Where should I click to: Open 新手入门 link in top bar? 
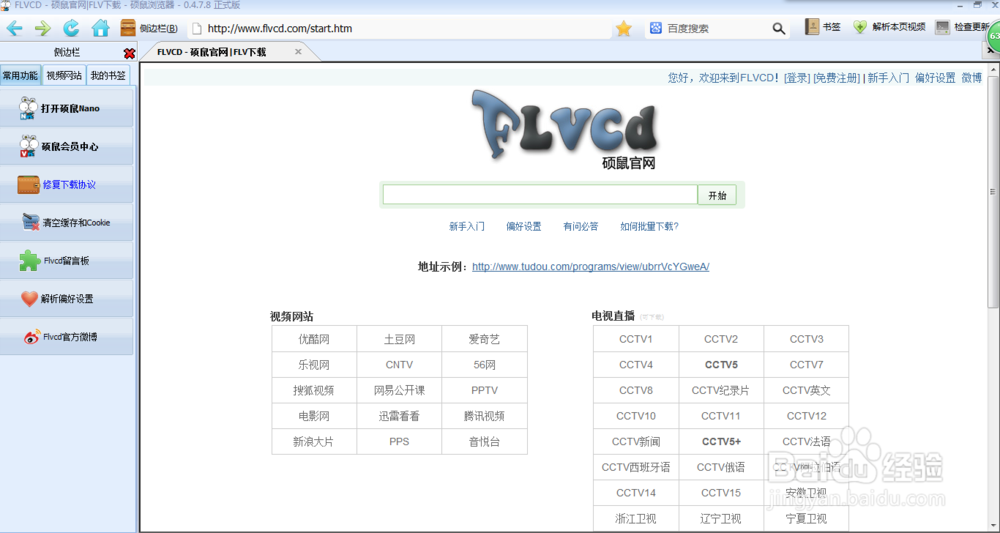(888, 78)
